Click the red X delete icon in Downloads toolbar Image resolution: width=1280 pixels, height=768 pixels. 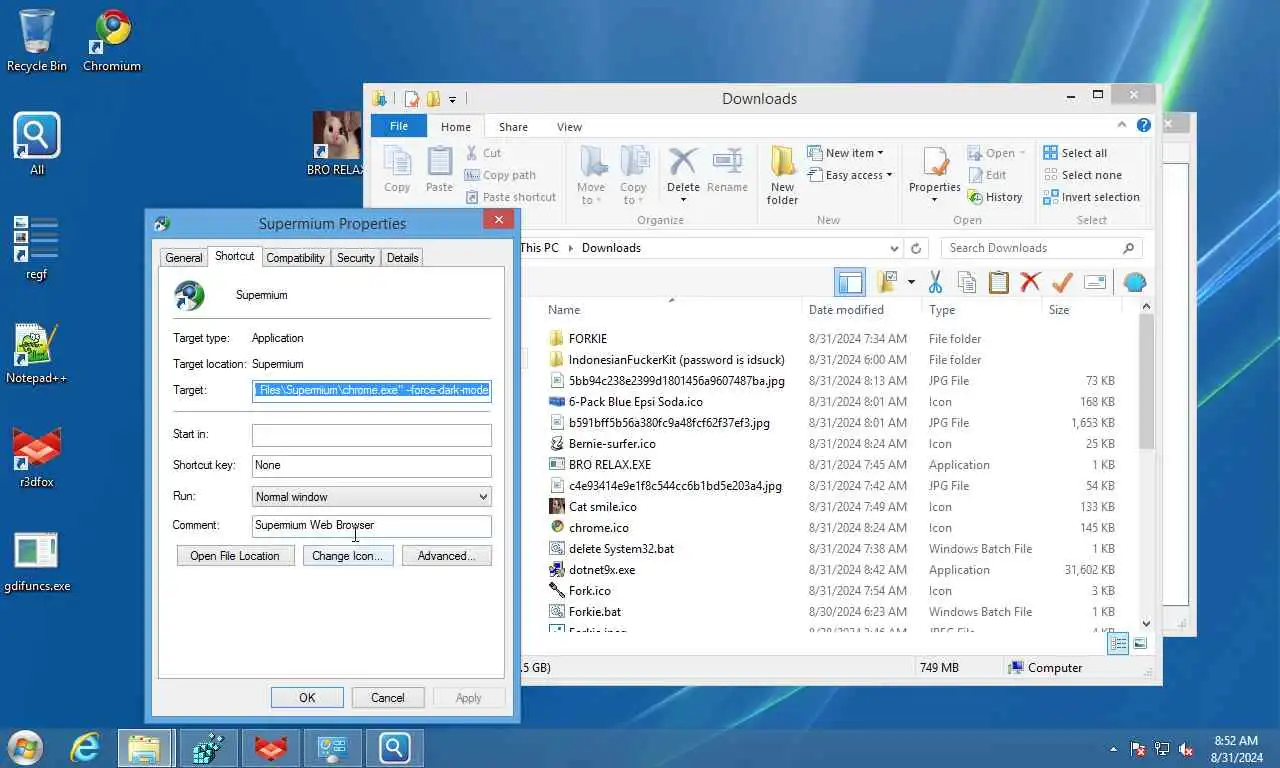pos(1030,282)
